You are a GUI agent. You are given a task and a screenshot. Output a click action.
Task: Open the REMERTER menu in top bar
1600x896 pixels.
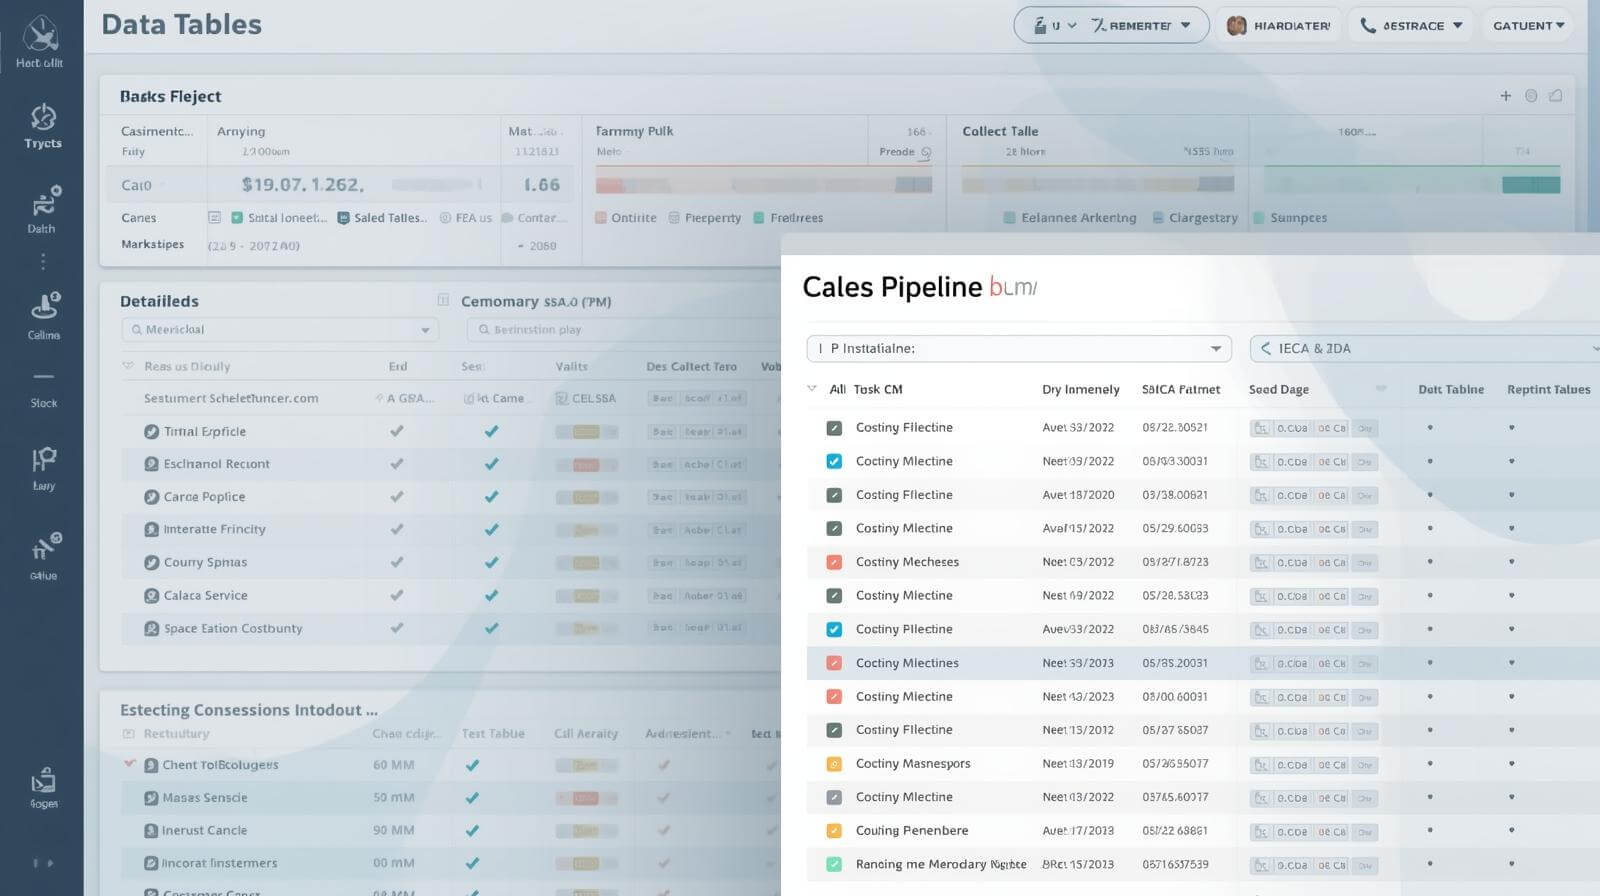(x=1140, y=26)
